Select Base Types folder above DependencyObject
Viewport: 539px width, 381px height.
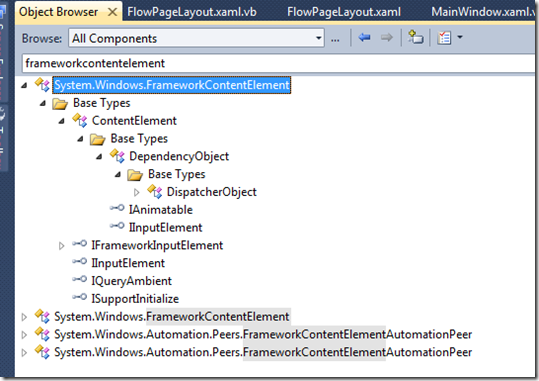pyautogui.click(x=139, y=139)
